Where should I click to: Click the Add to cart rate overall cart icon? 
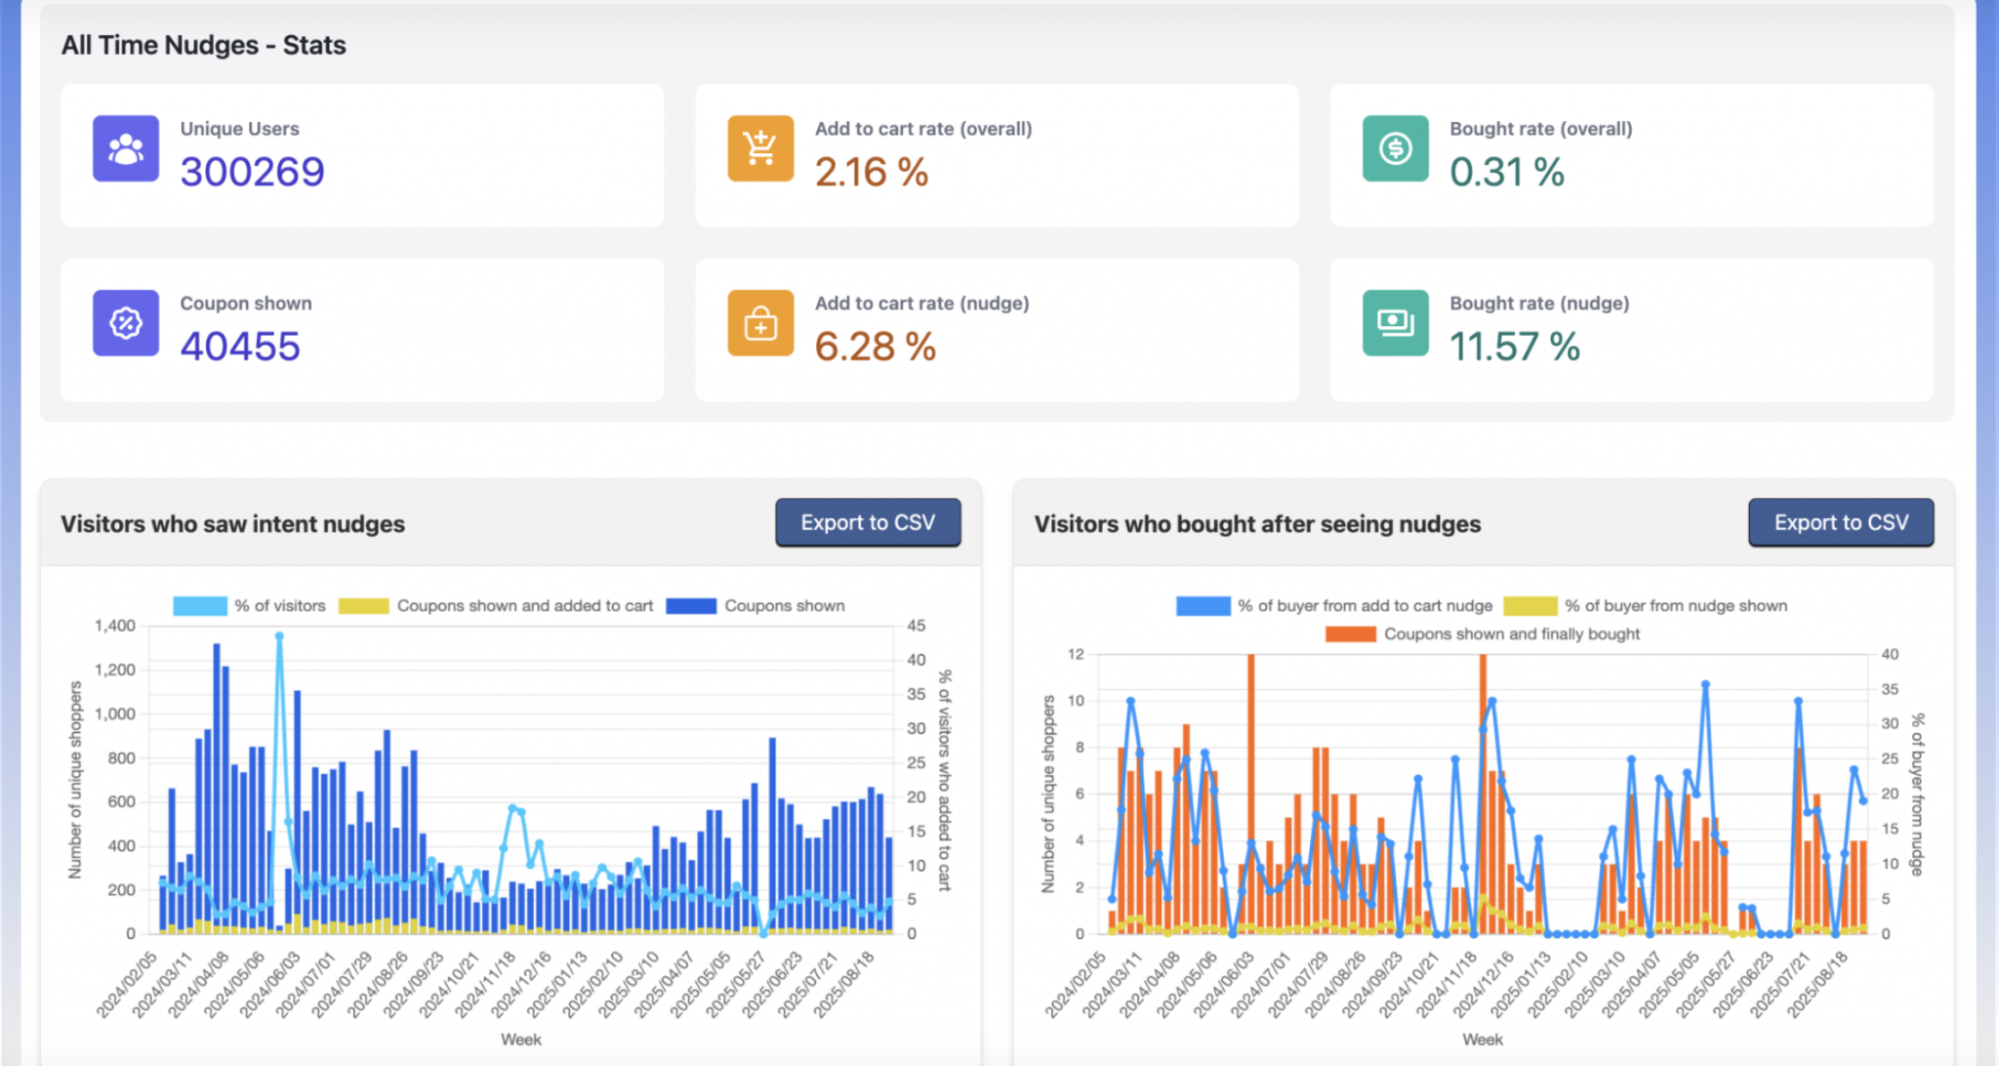760,149
